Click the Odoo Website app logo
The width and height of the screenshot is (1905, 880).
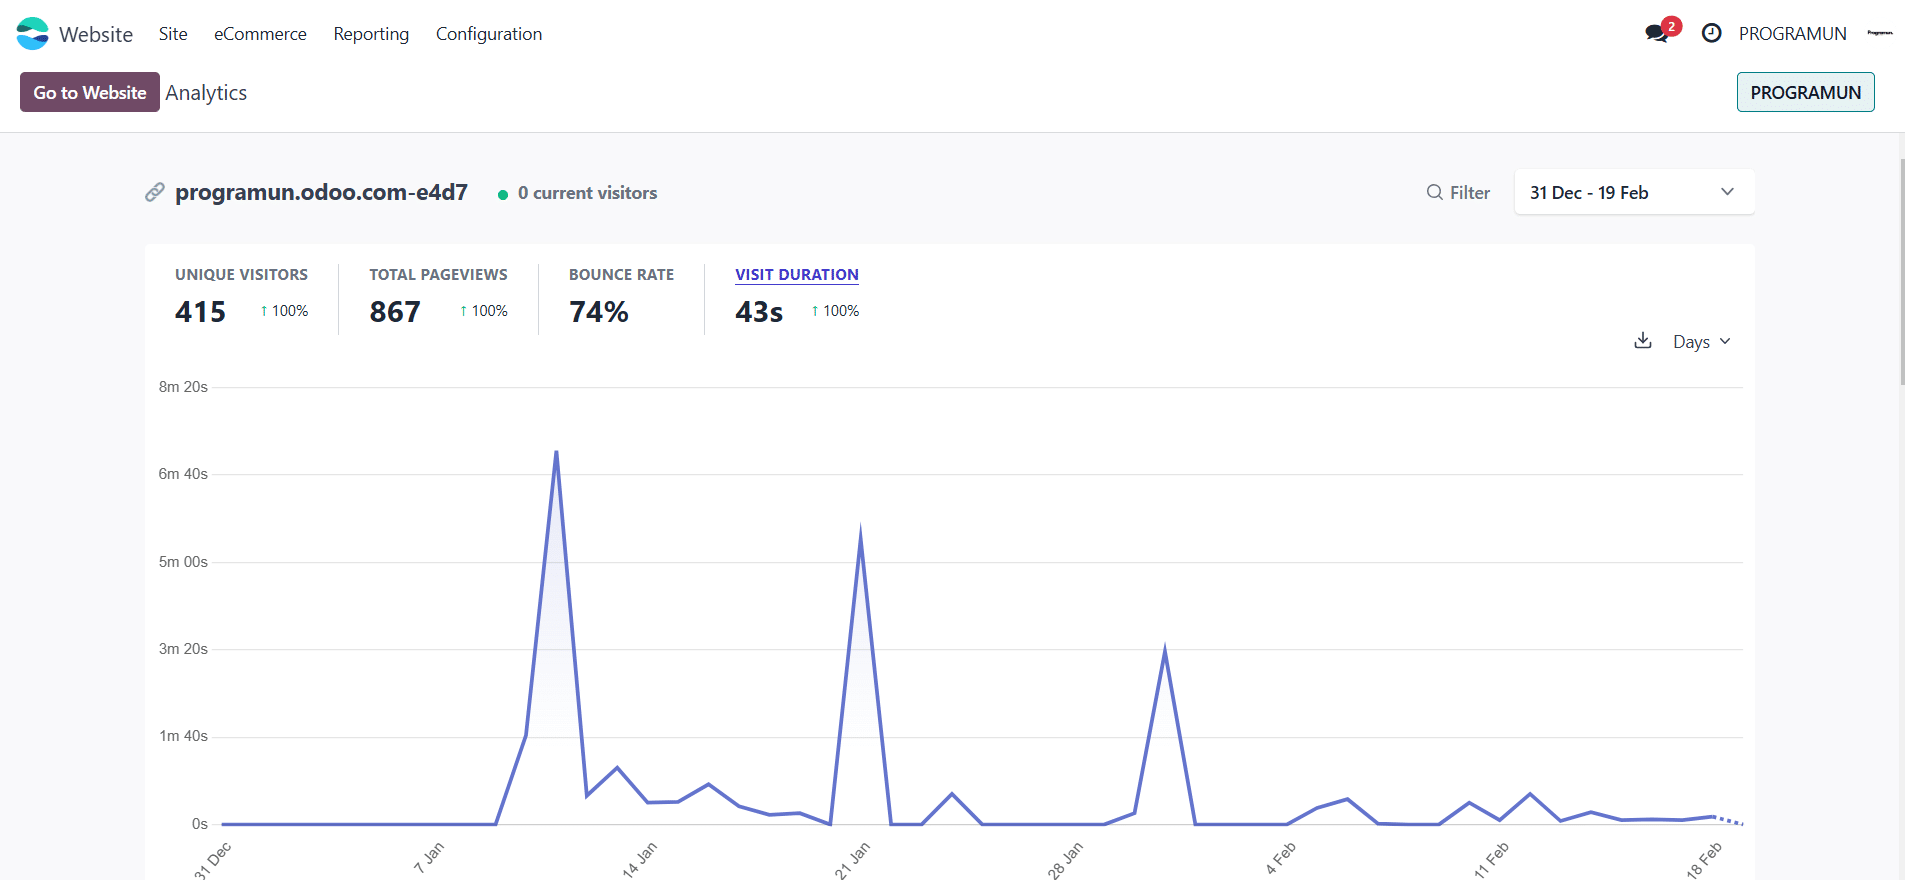coord(32,34)
